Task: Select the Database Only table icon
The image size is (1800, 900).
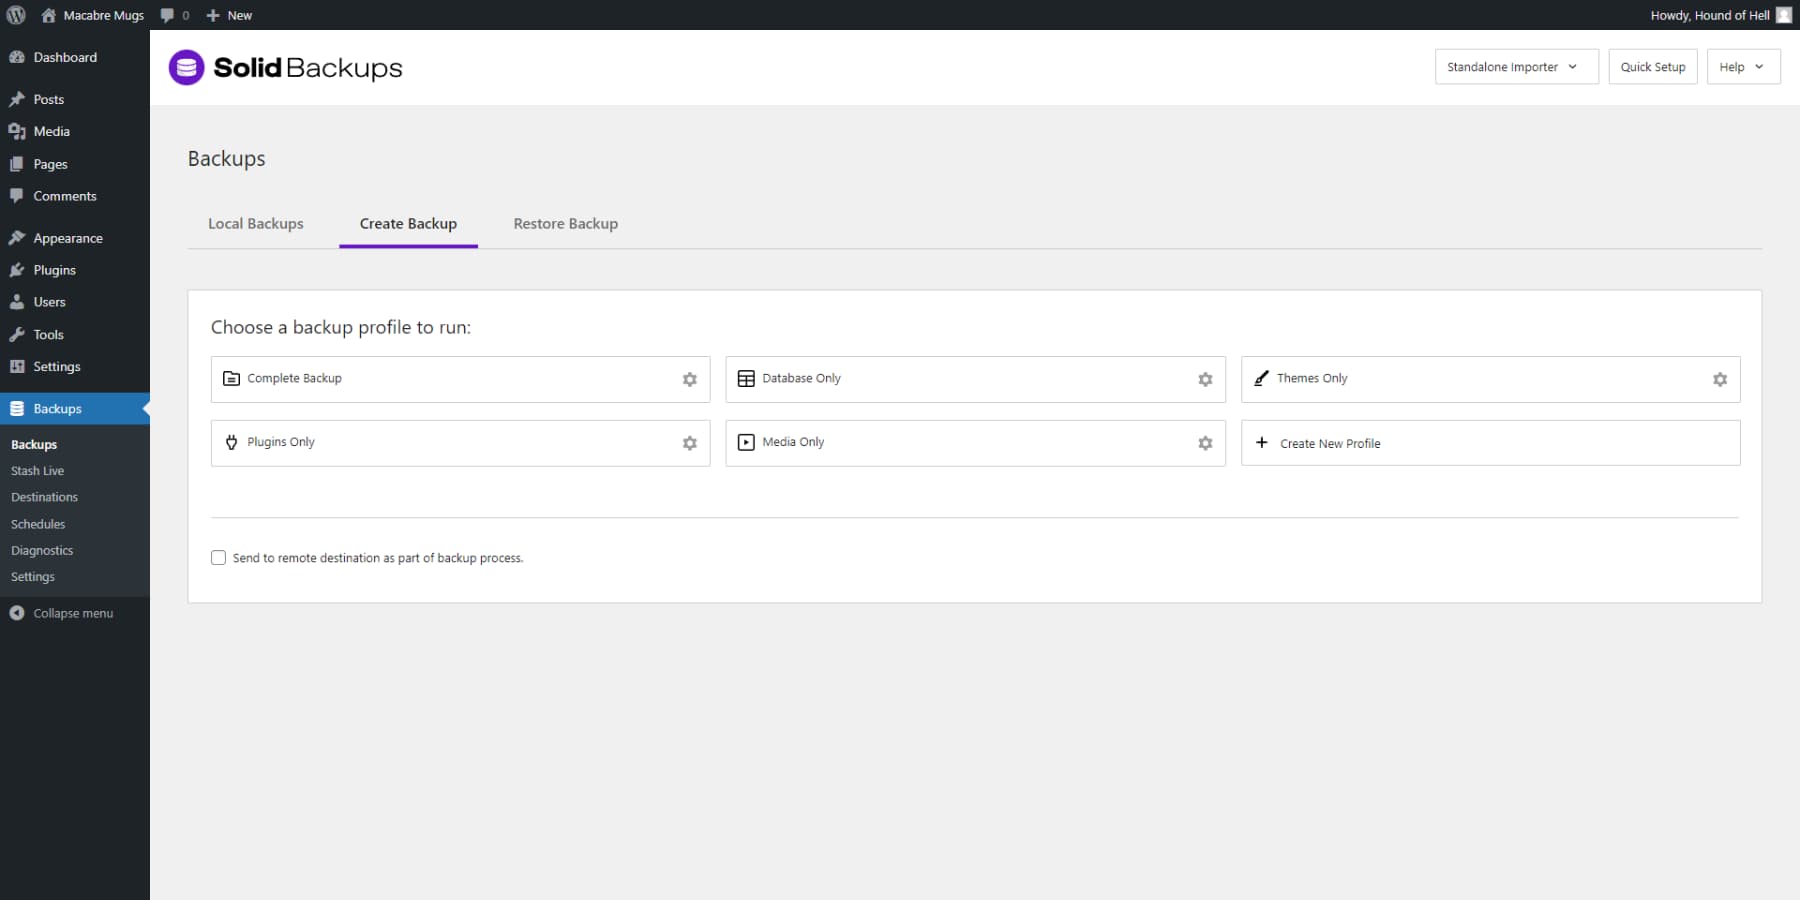Action: click(746, 379)
